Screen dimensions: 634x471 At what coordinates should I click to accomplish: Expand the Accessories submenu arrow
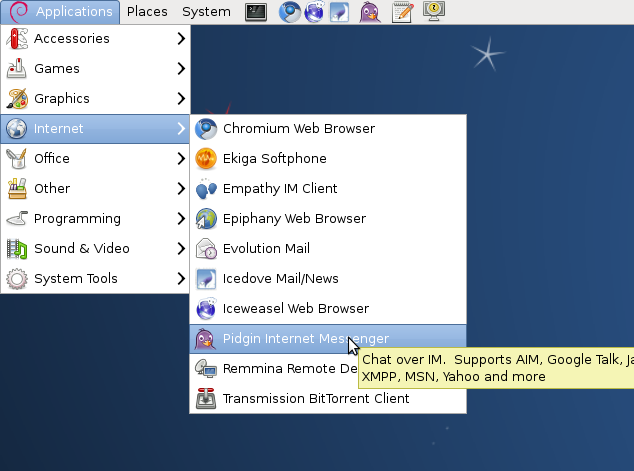click(x=181, y=38)
